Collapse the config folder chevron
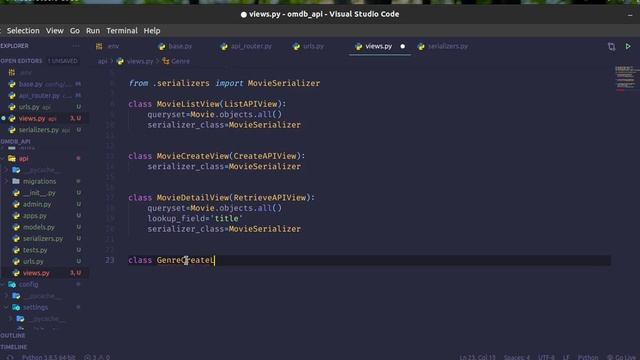The width and height of the screenshot is (640, 360). [3, 284]
